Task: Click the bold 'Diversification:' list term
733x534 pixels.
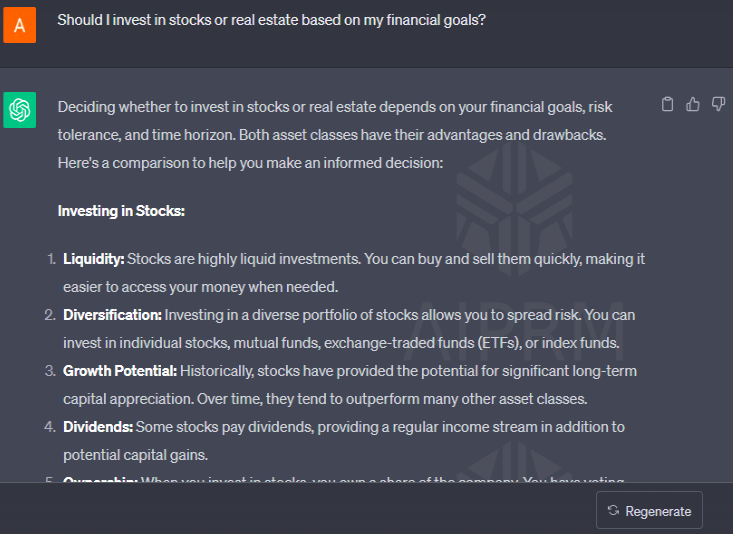Action: [112, 315]
